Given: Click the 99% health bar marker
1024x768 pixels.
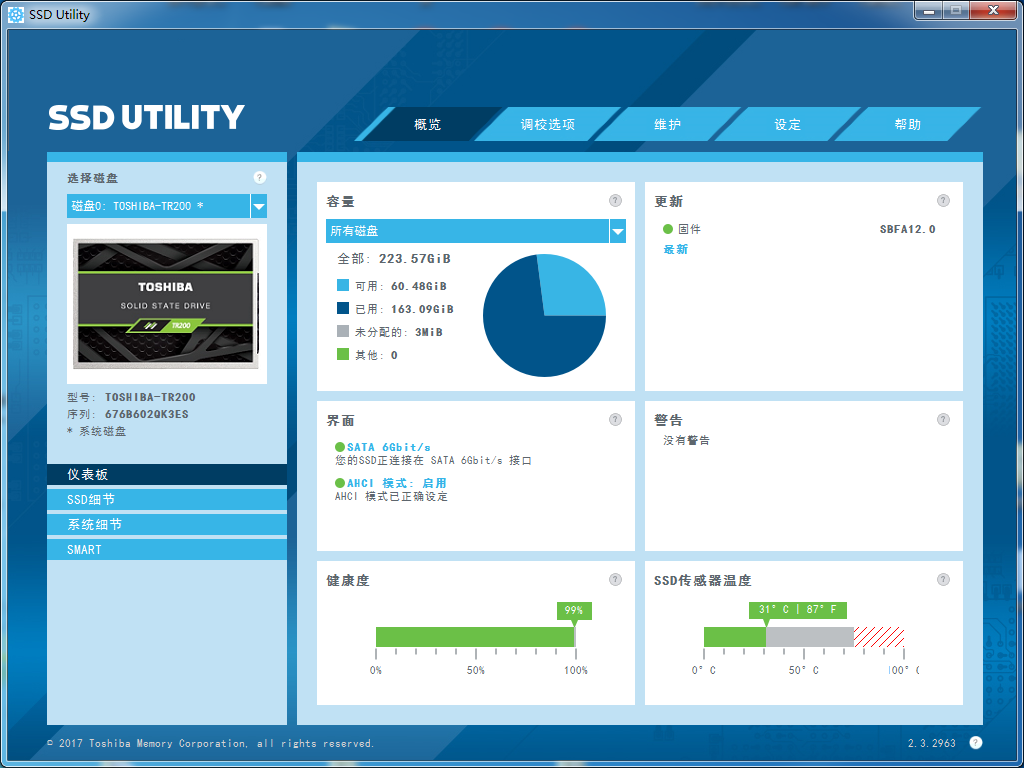Looking at the screenshot, I should coord(574,610).
